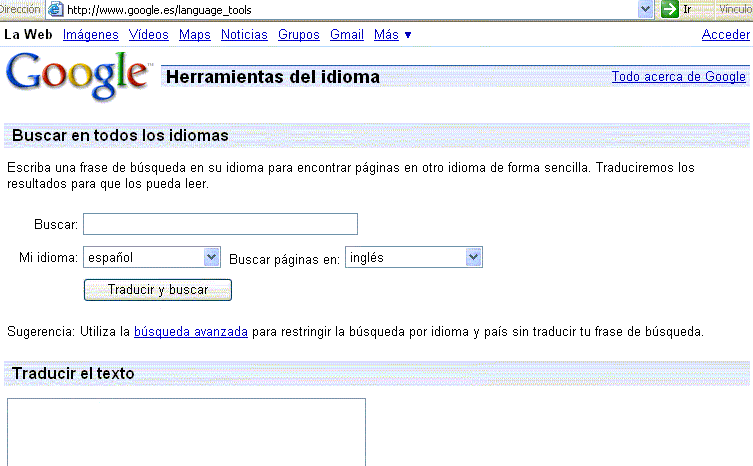Open the búsqueda avanzada link

pyautogui.click(x=191, y=331)
